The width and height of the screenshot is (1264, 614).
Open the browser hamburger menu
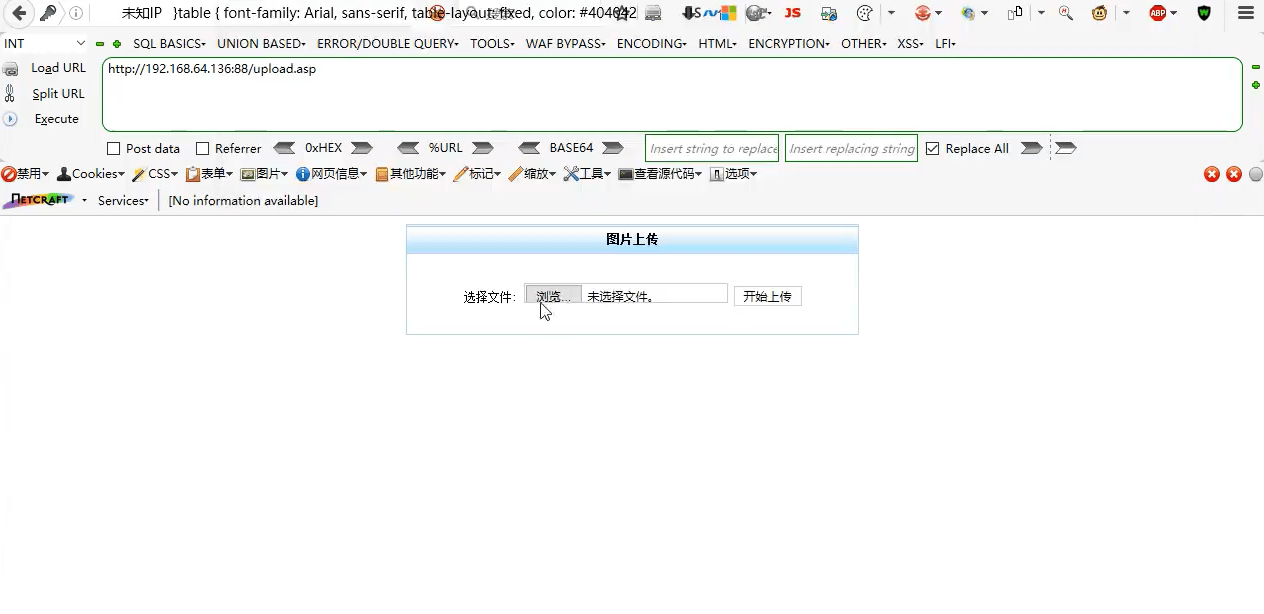coord(1245,13)
